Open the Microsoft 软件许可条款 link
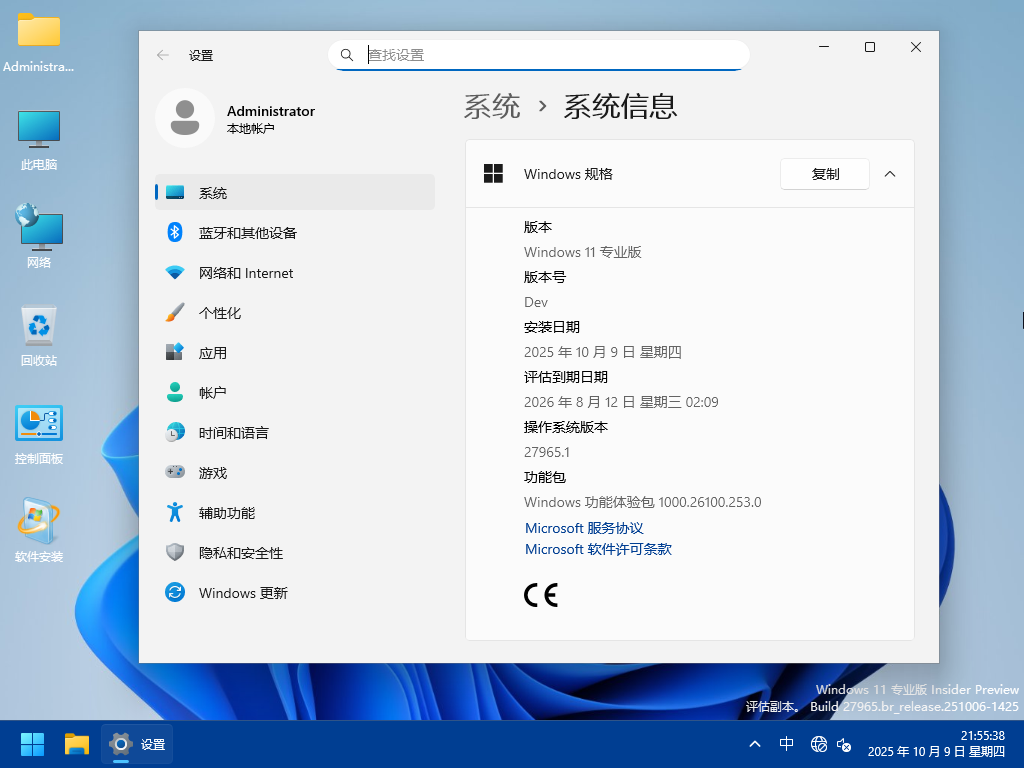This screenshot has width=1024, height=768. pyautogui.click(x=598, y=549)
